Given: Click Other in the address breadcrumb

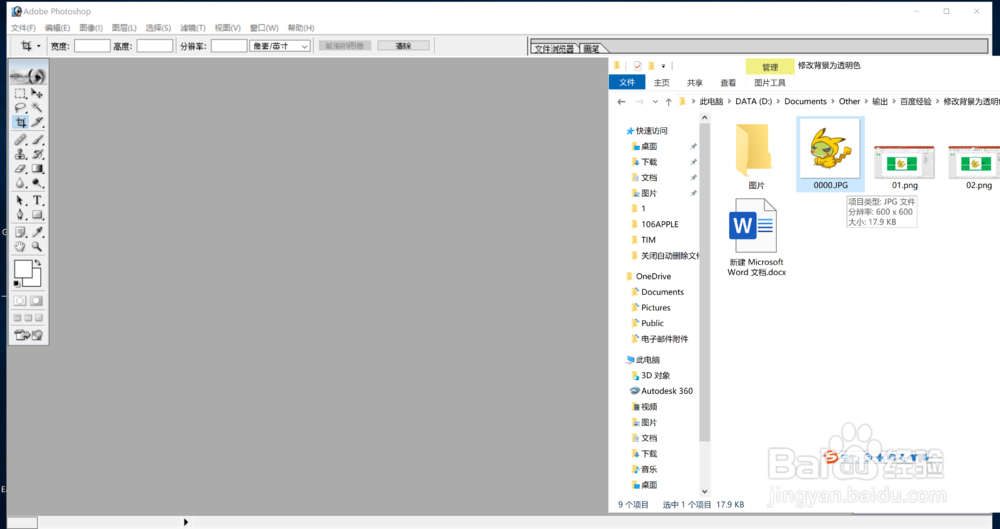Looking at the screenshot, I should click(x=849, y=101).
